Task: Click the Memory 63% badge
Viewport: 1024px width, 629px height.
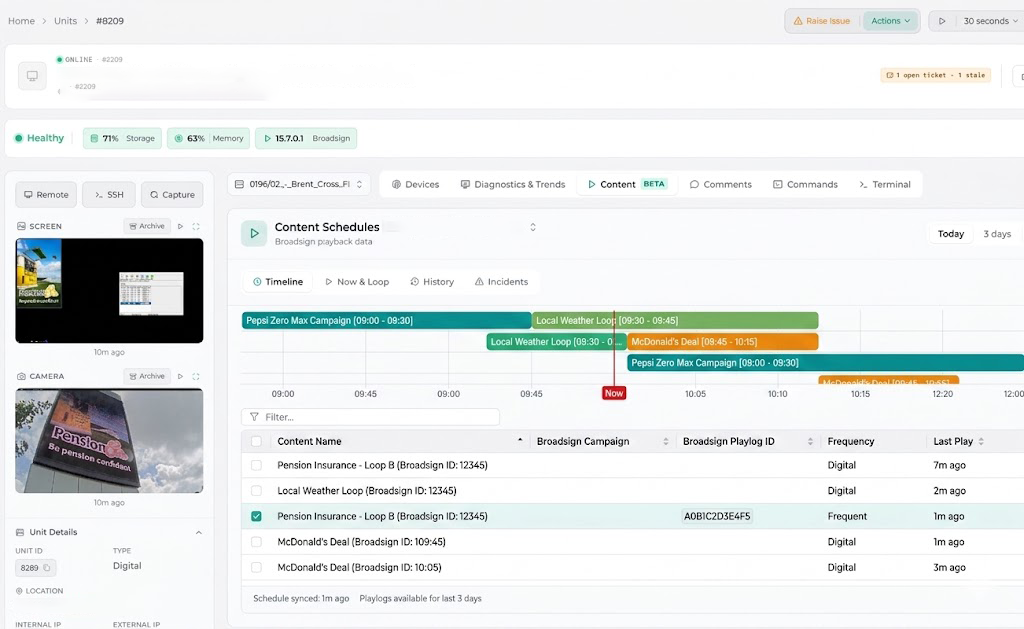Action: [x=208, y=138]
